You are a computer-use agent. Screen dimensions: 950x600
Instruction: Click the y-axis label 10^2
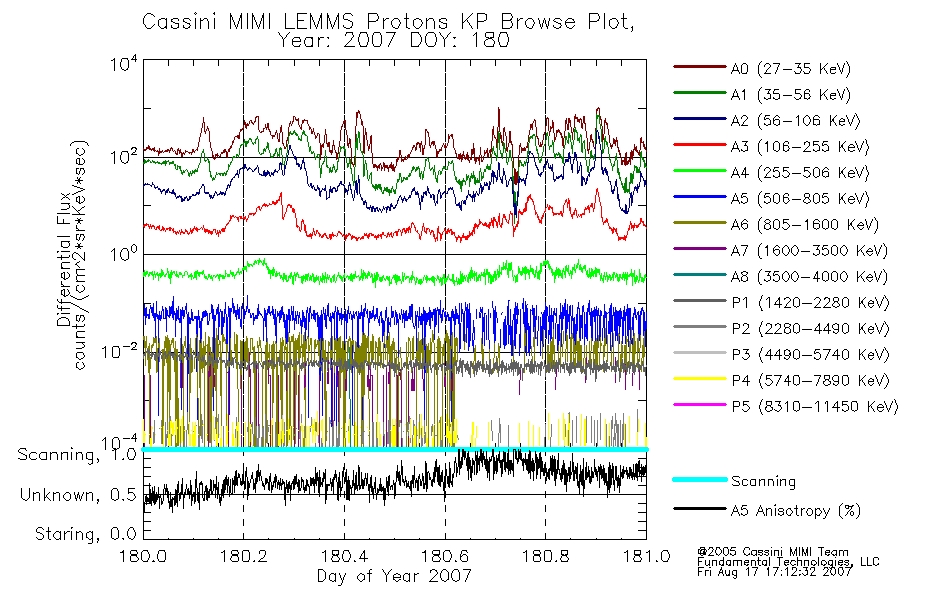coord(124,157)
